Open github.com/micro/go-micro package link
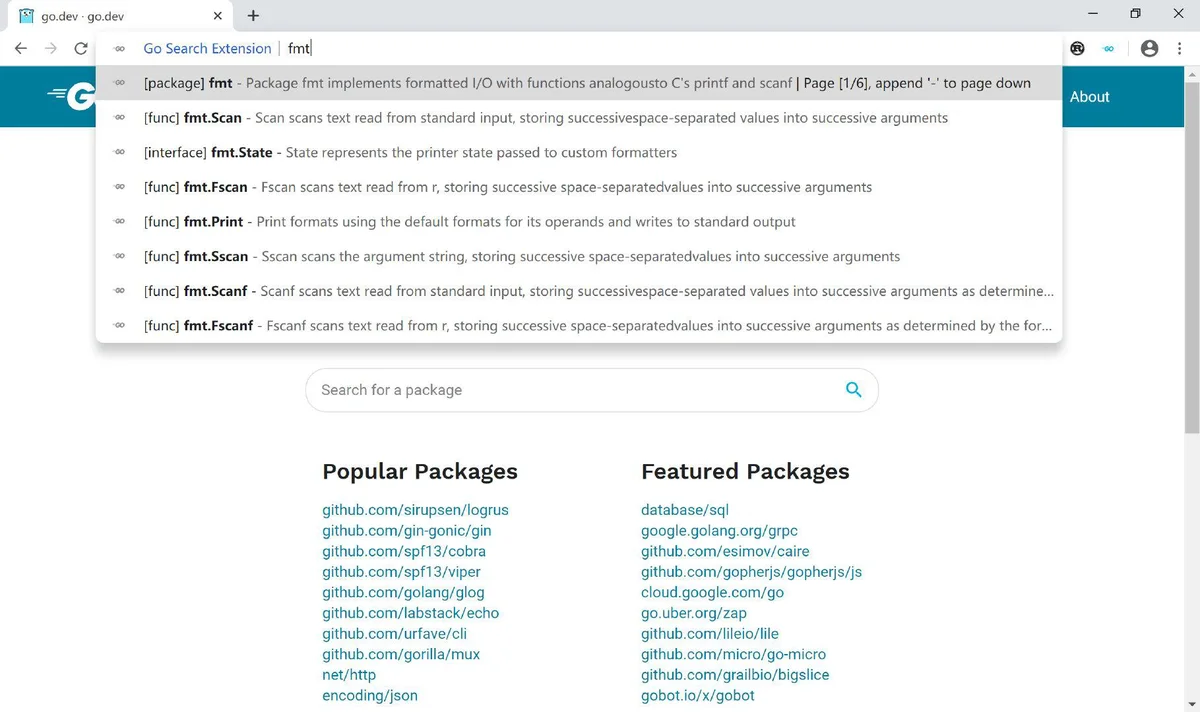Viewport: 1200px width, 712px height. [733, 654]
